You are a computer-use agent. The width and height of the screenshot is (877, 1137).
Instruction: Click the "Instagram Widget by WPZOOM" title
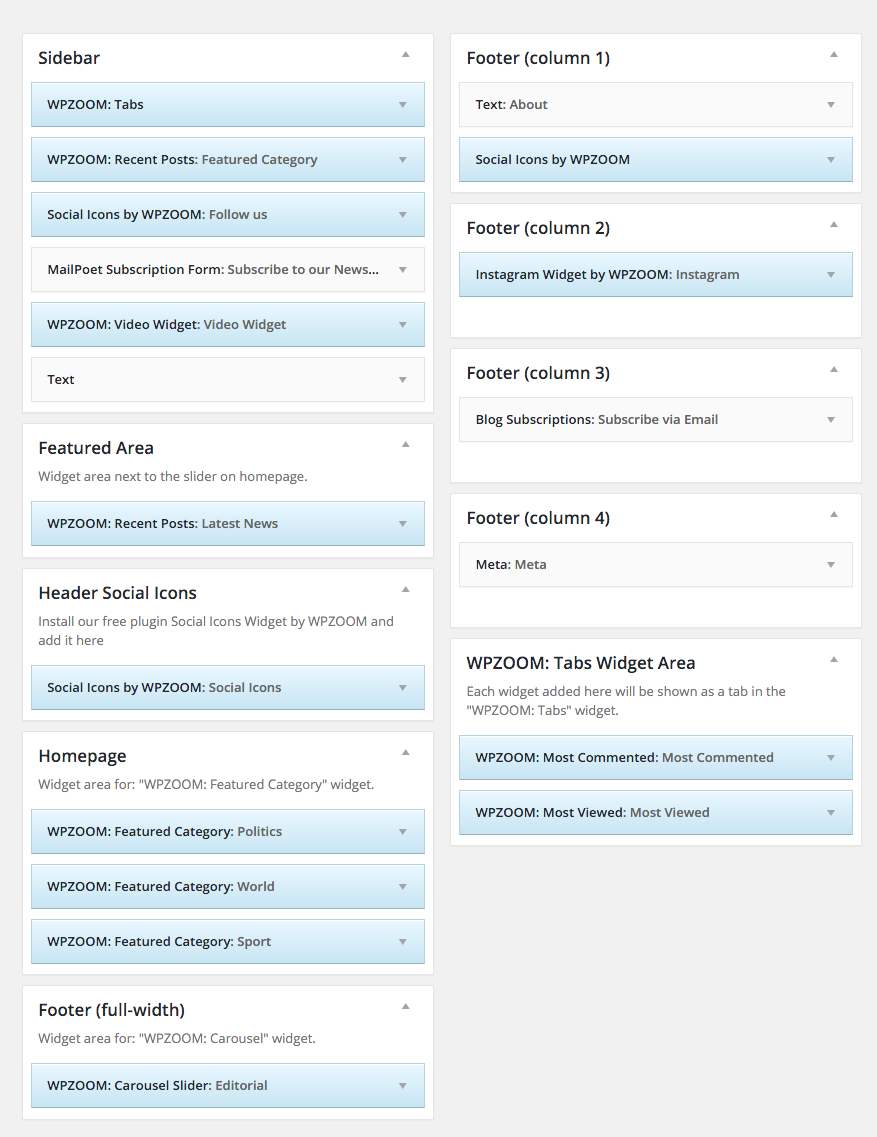(608, 275)
